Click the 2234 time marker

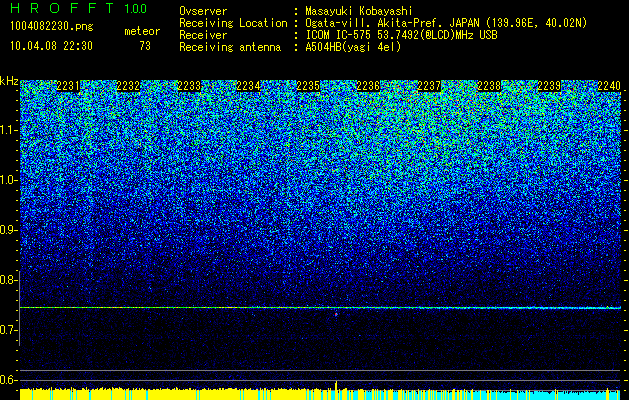pos(248,86)
